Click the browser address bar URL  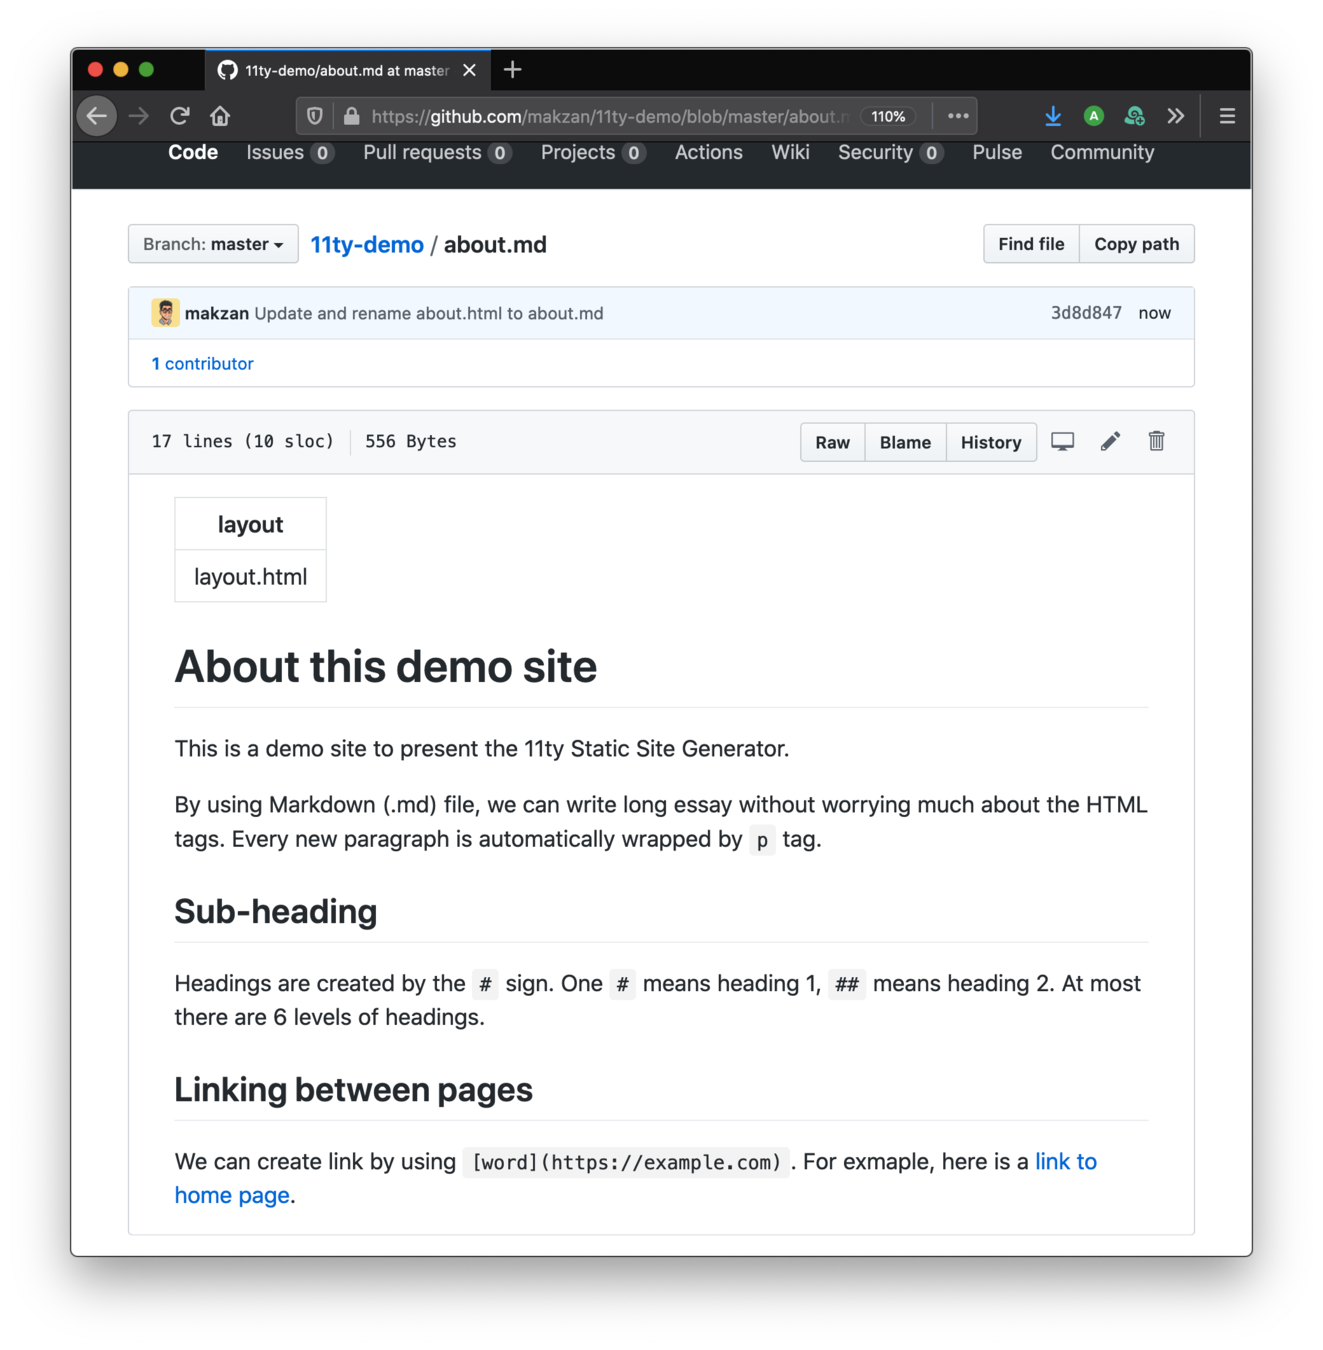pos(610,116)
